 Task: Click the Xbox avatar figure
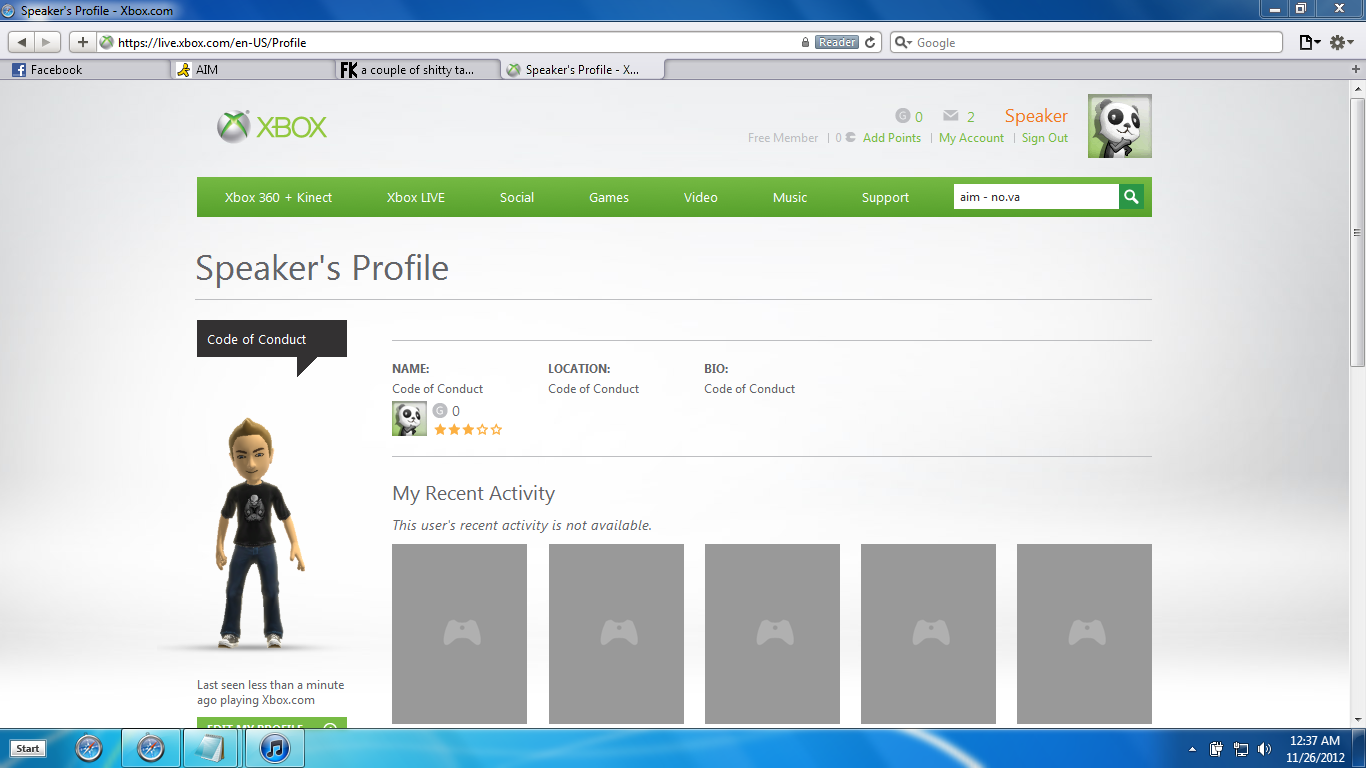tap(255, 532)
